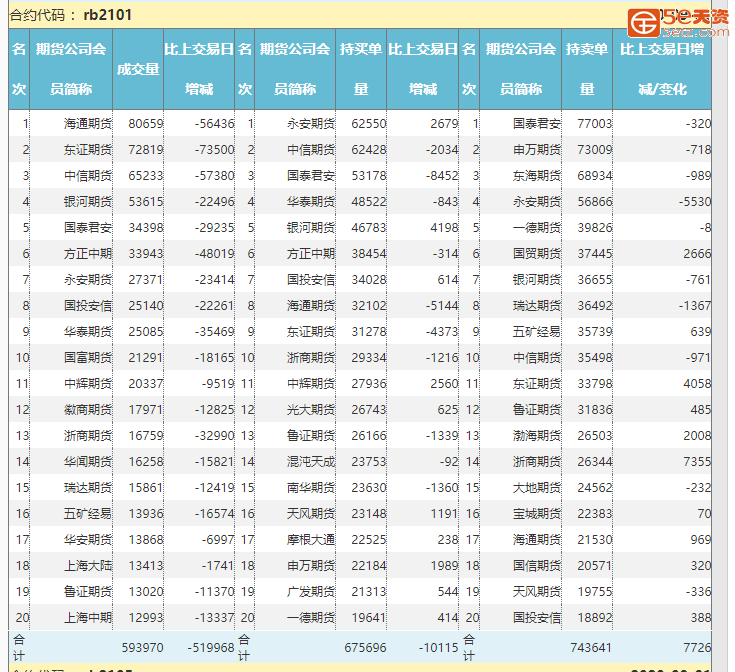Click the long position value 62550

pyautogui.click(x=369, y=124)
